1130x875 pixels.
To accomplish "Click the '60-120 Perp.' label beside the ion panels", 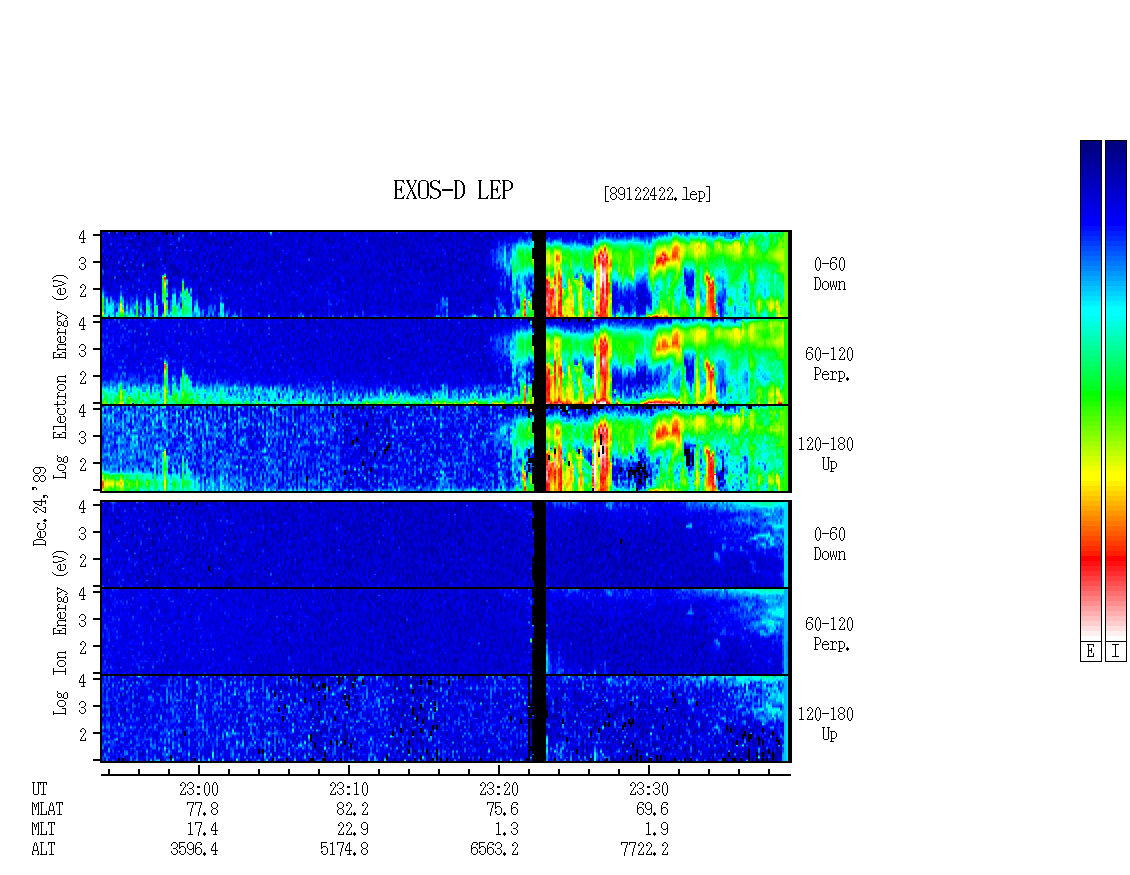I will [829, 634].
